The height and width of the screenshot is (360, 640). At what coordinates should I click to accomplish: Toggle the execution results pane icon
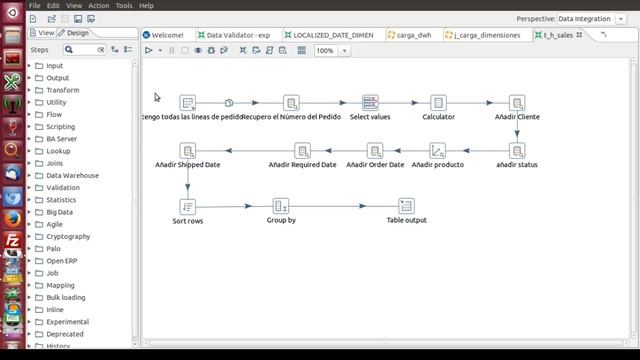tap(302, 51)
